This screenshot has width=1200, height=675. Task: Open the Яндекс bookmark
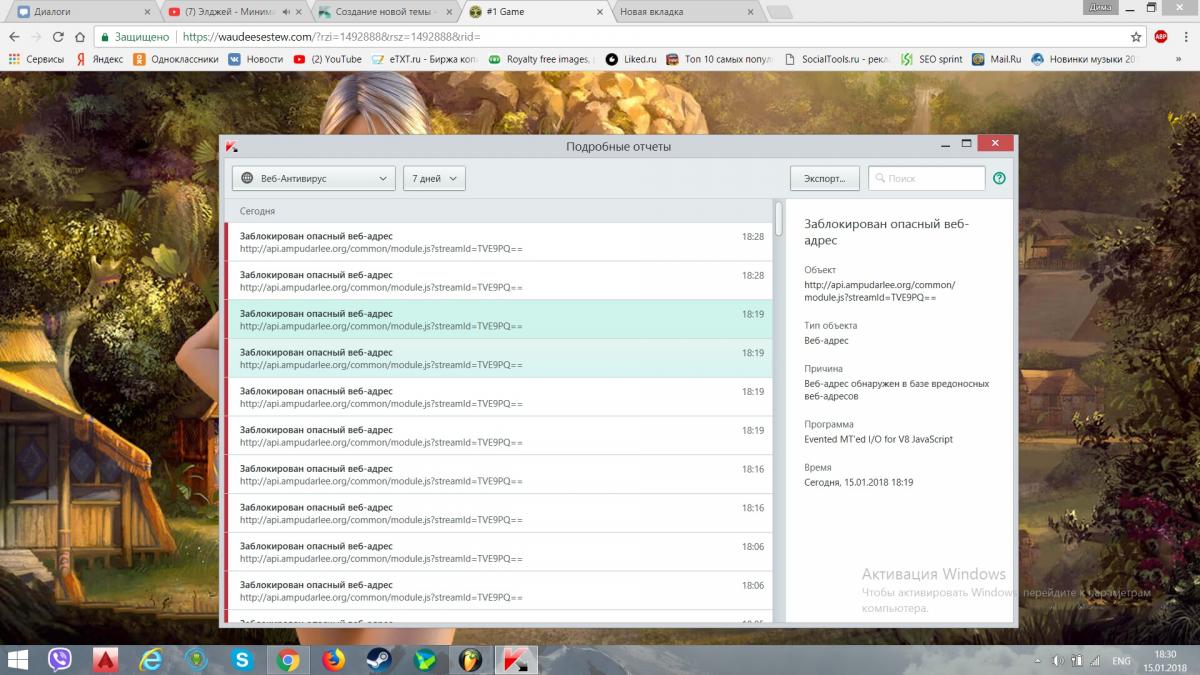pos(100,59)
